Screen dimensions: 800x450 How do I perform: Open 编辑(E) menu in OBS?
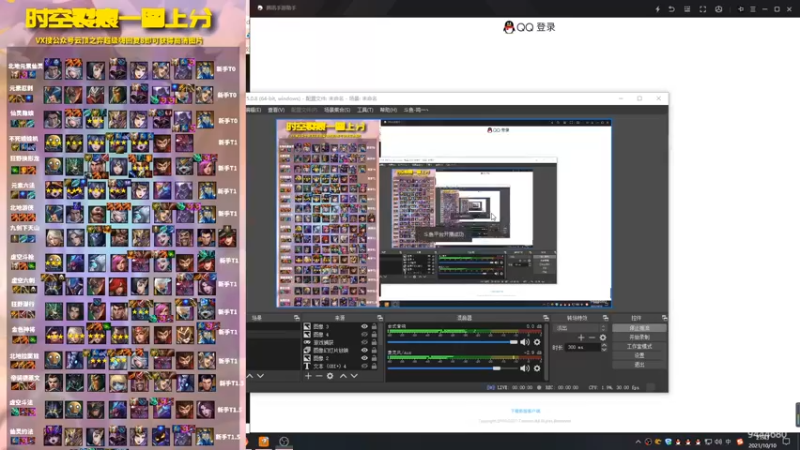(x=254, y=110)
